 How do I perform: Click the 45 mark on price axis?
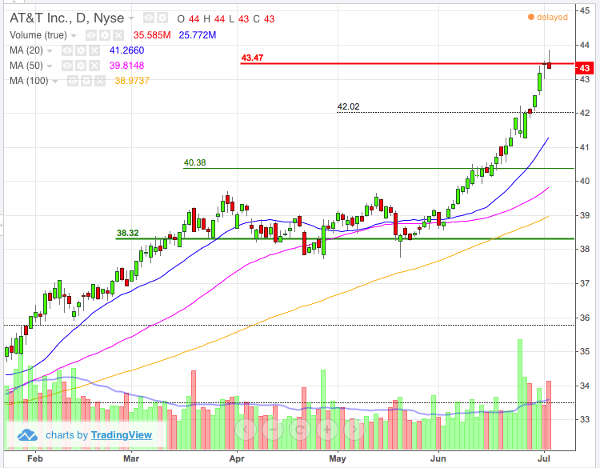(x=584, y=10)
